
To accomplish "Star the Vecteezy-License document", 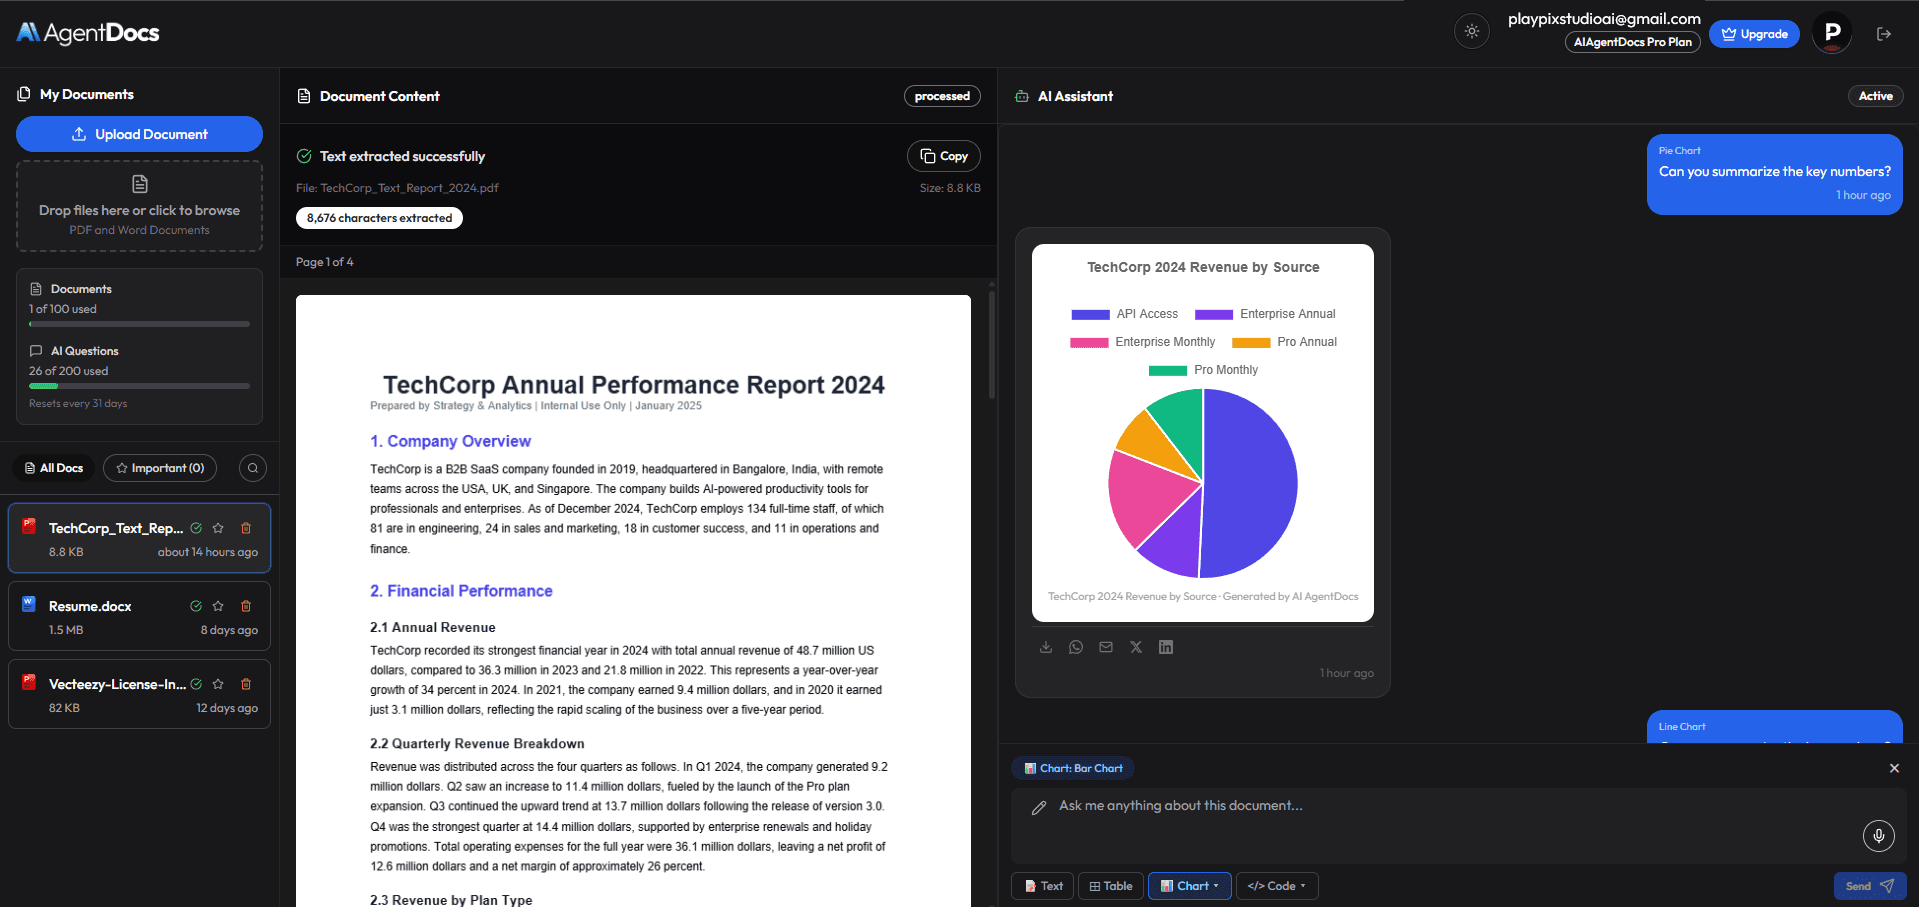I will (x=218, y=684).
